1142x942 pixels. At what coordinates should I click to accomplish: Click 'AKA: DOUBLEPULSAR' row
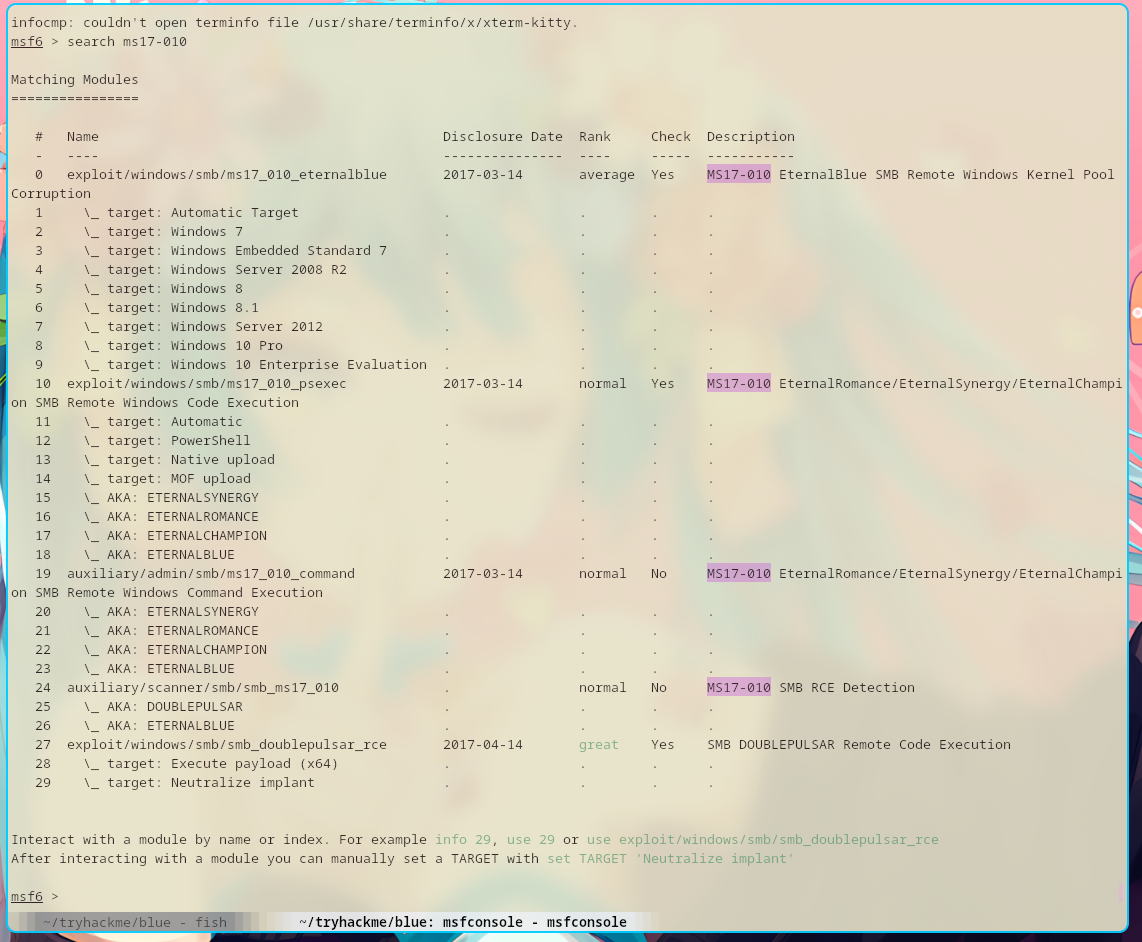pos(163,707)
